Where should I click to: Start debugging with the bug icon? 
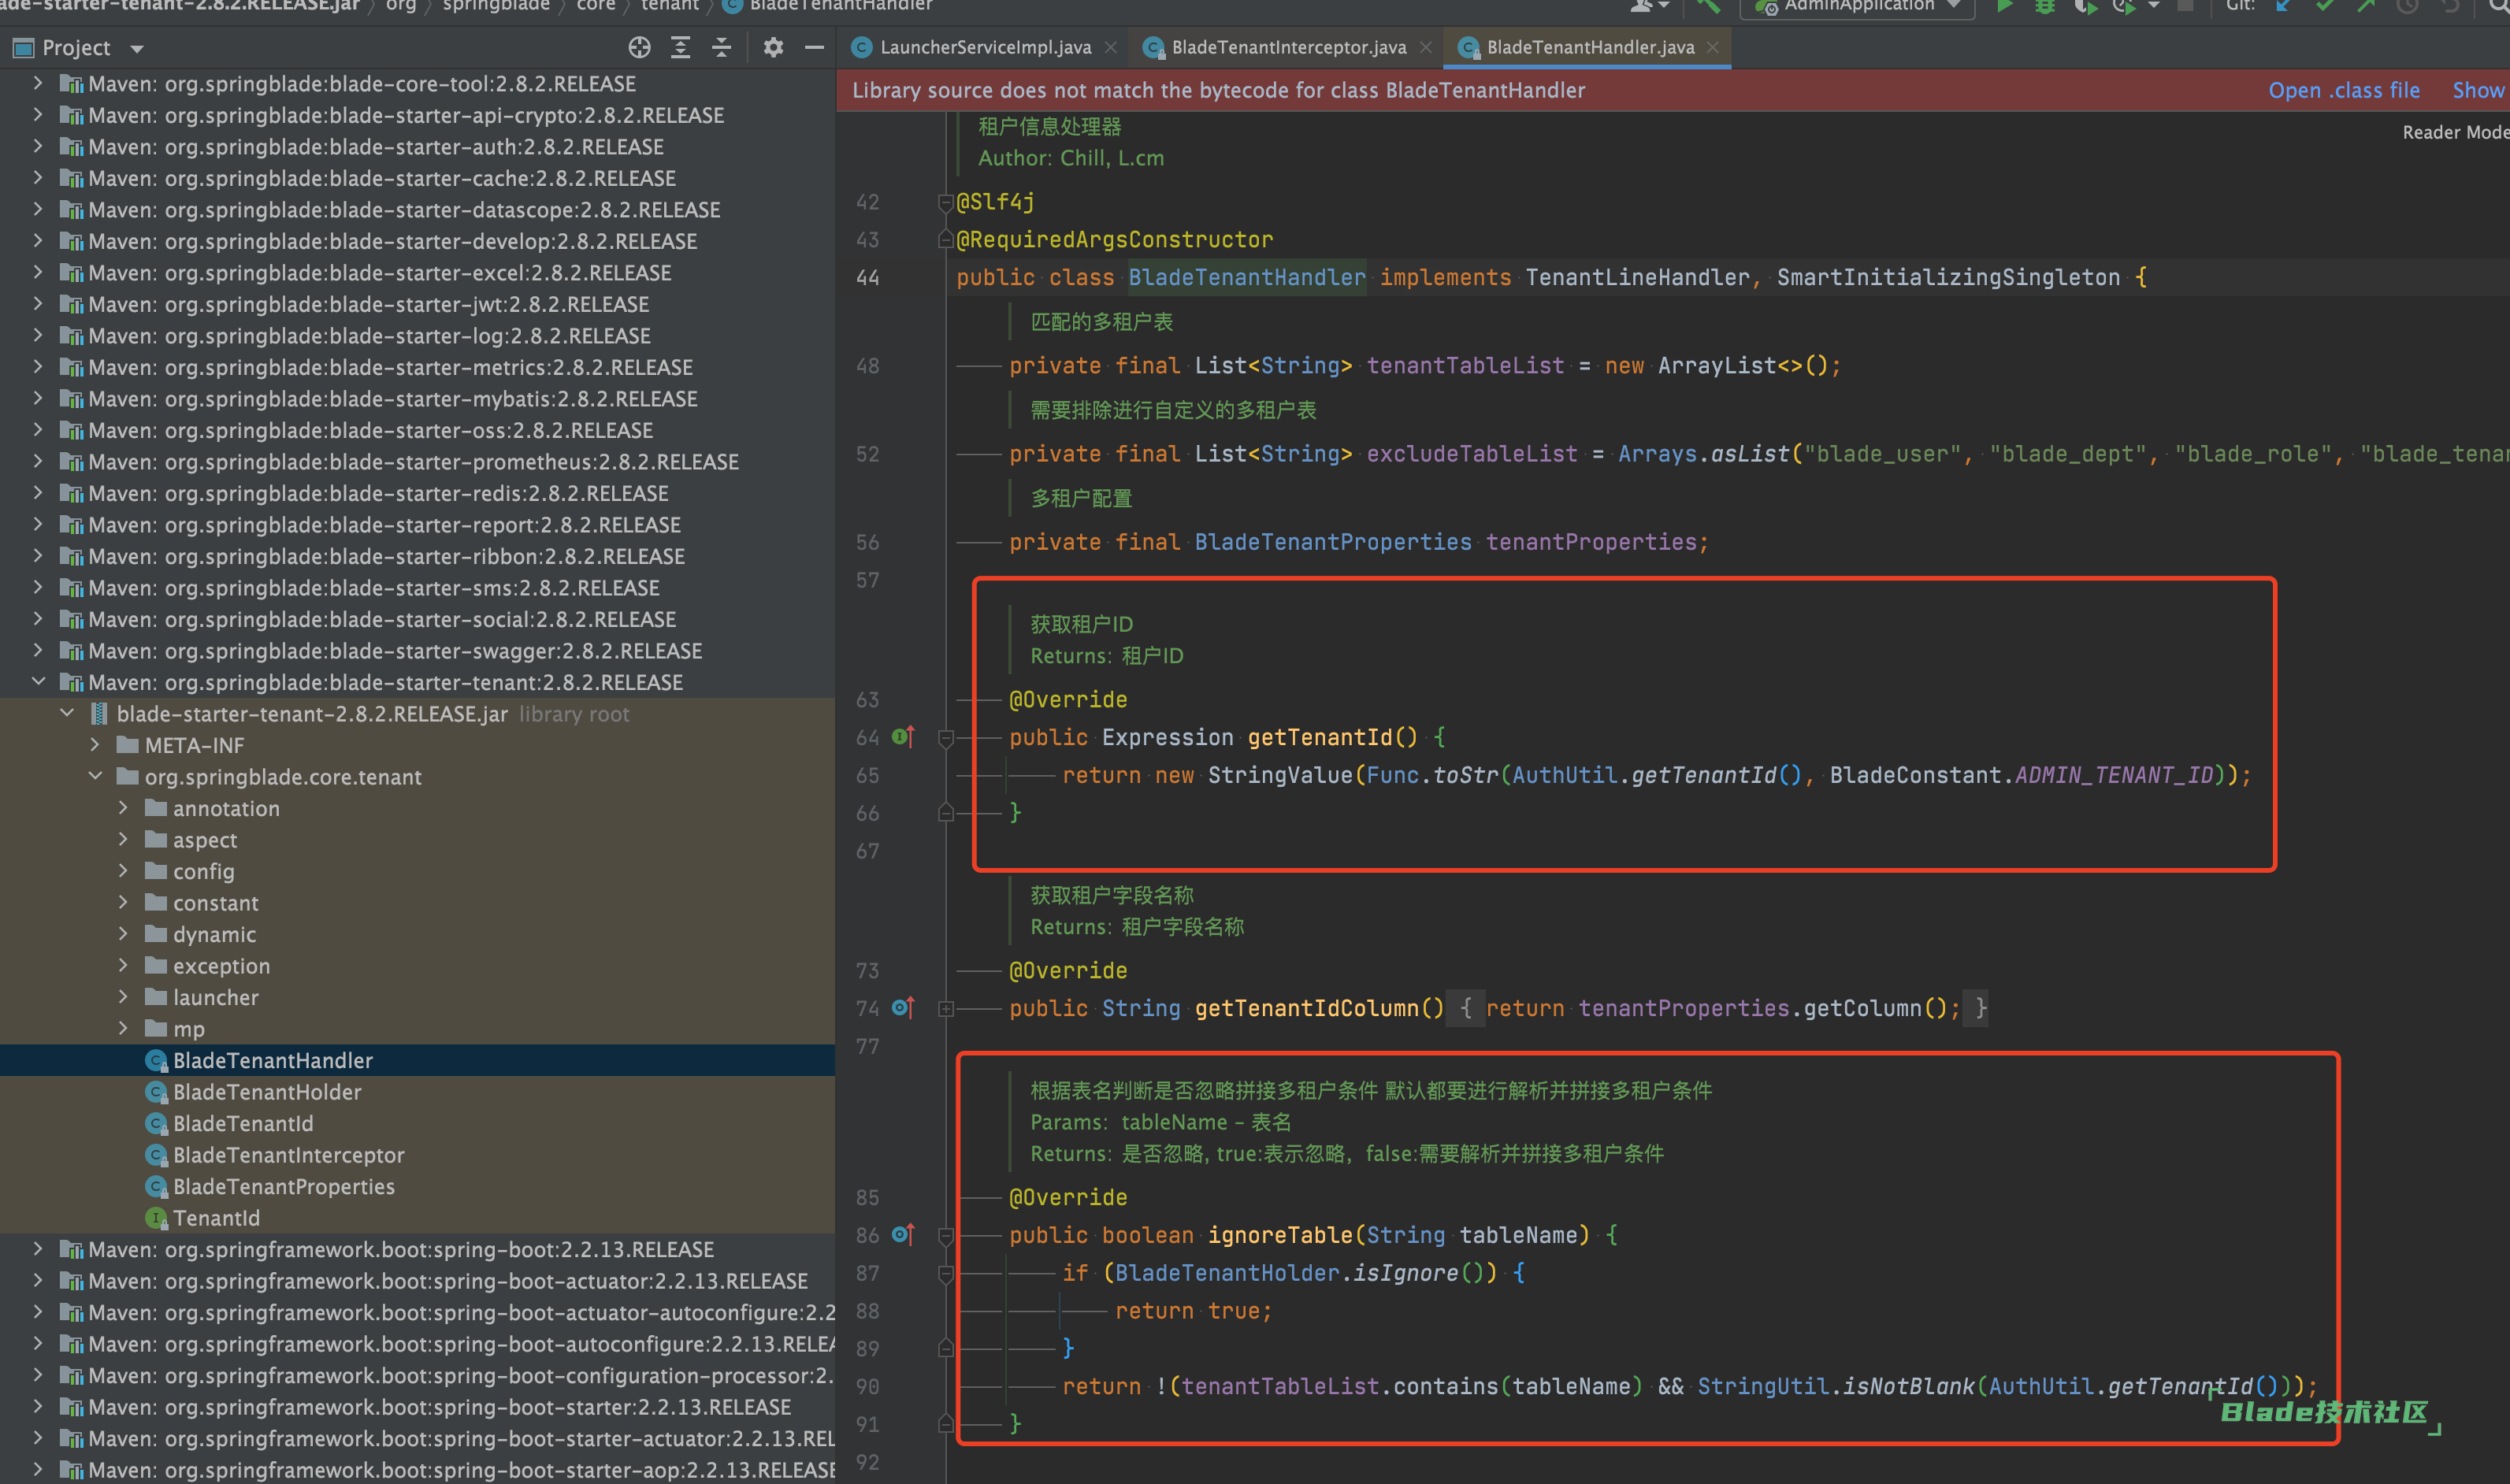2045,6
